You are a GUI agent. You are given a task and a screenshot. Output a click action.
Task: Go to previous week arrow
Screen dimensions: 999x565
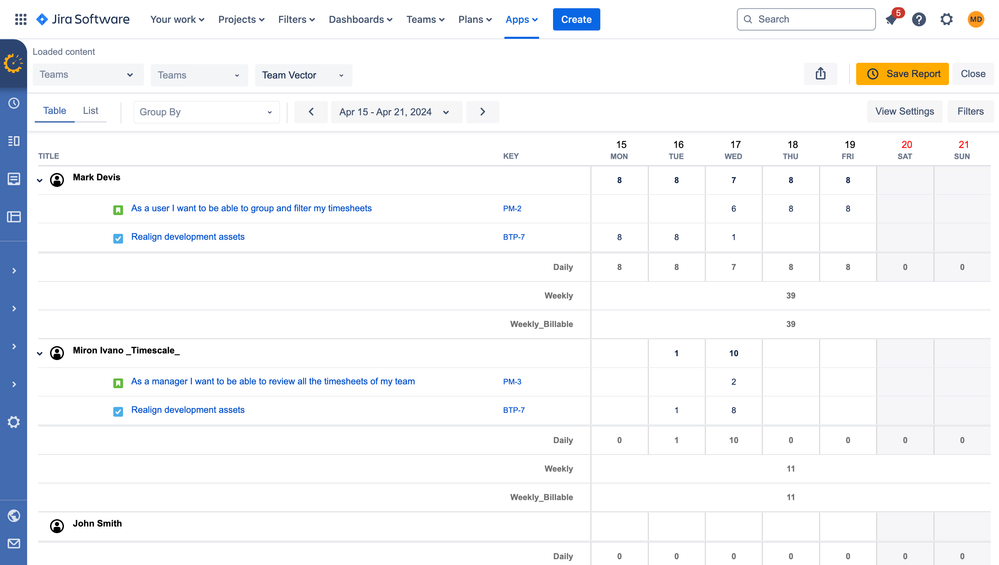(311, 111)
